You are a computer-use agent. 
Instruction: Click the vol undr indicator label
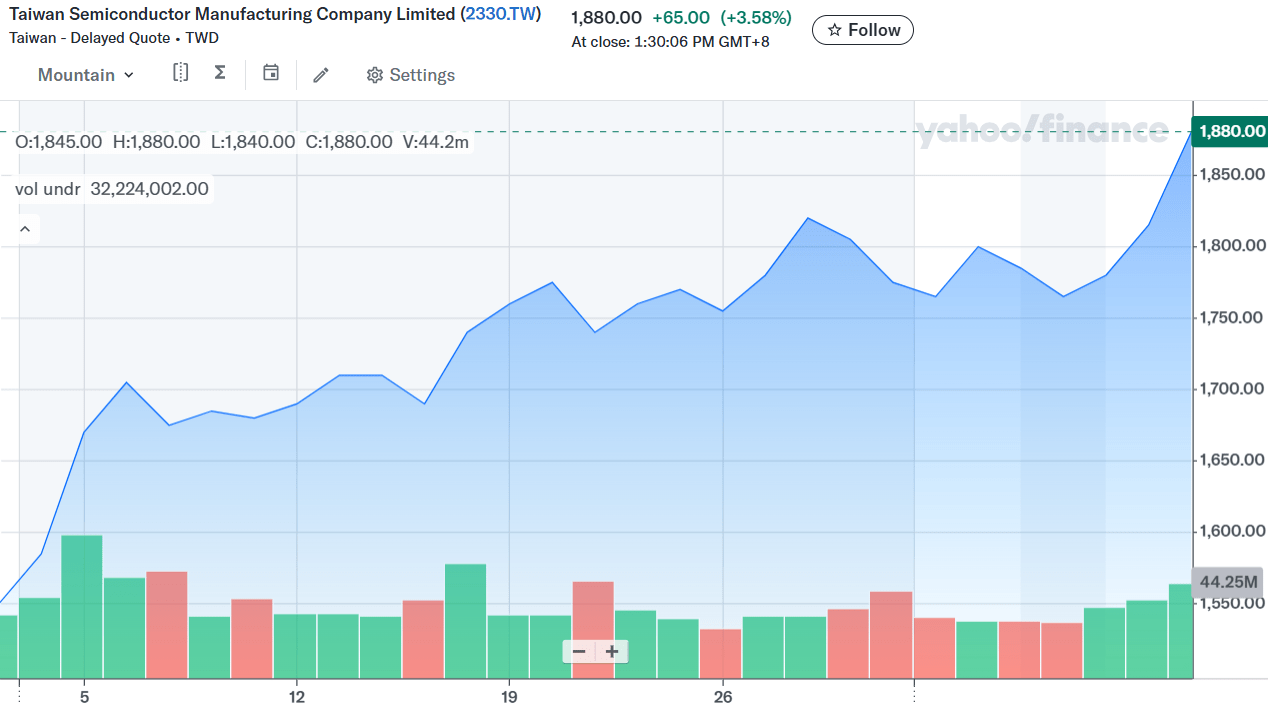tap(48, 189)
